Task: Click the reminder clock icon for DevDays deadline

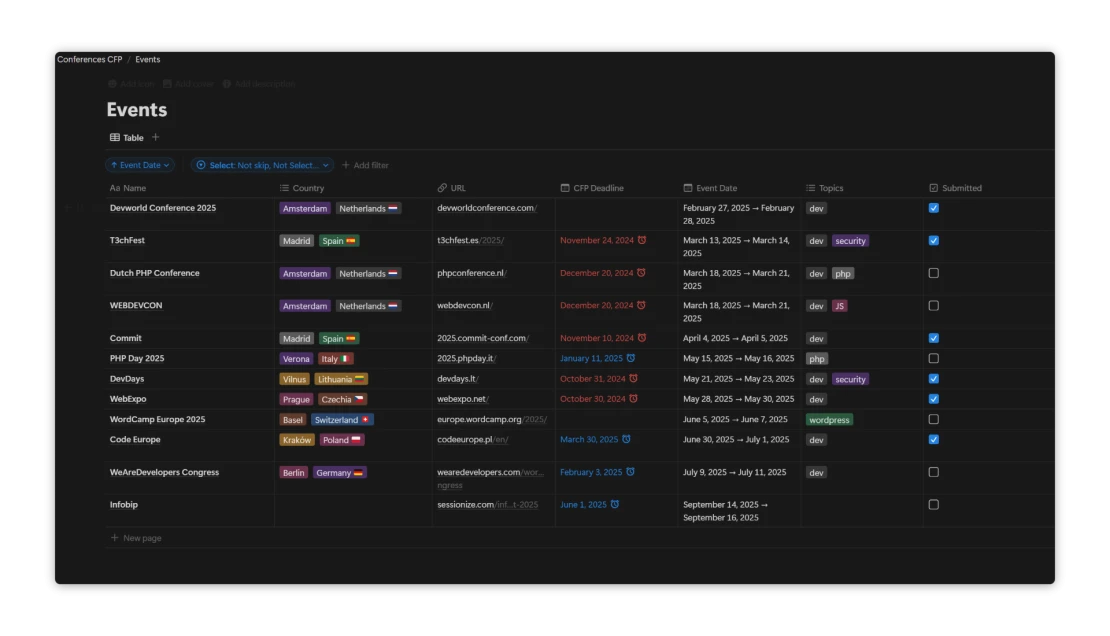Action: click(x=634, y=379)
